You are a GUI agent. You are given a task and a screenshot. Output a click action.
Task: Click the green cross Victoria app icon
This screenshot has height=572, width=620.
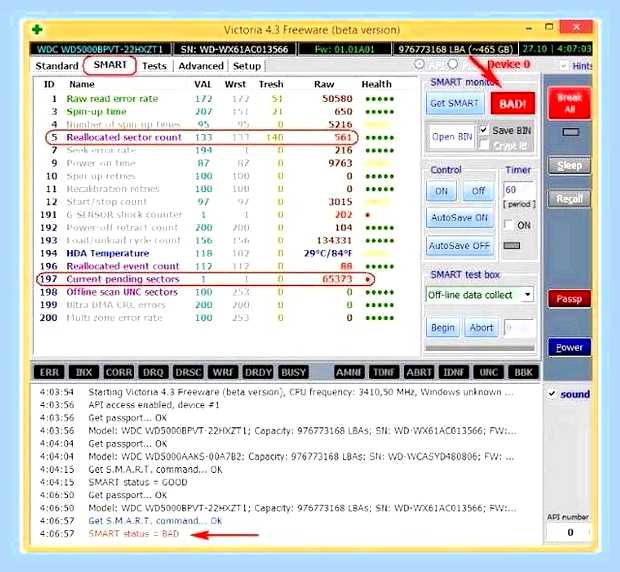pyautogui.click(x=37, y=29)
